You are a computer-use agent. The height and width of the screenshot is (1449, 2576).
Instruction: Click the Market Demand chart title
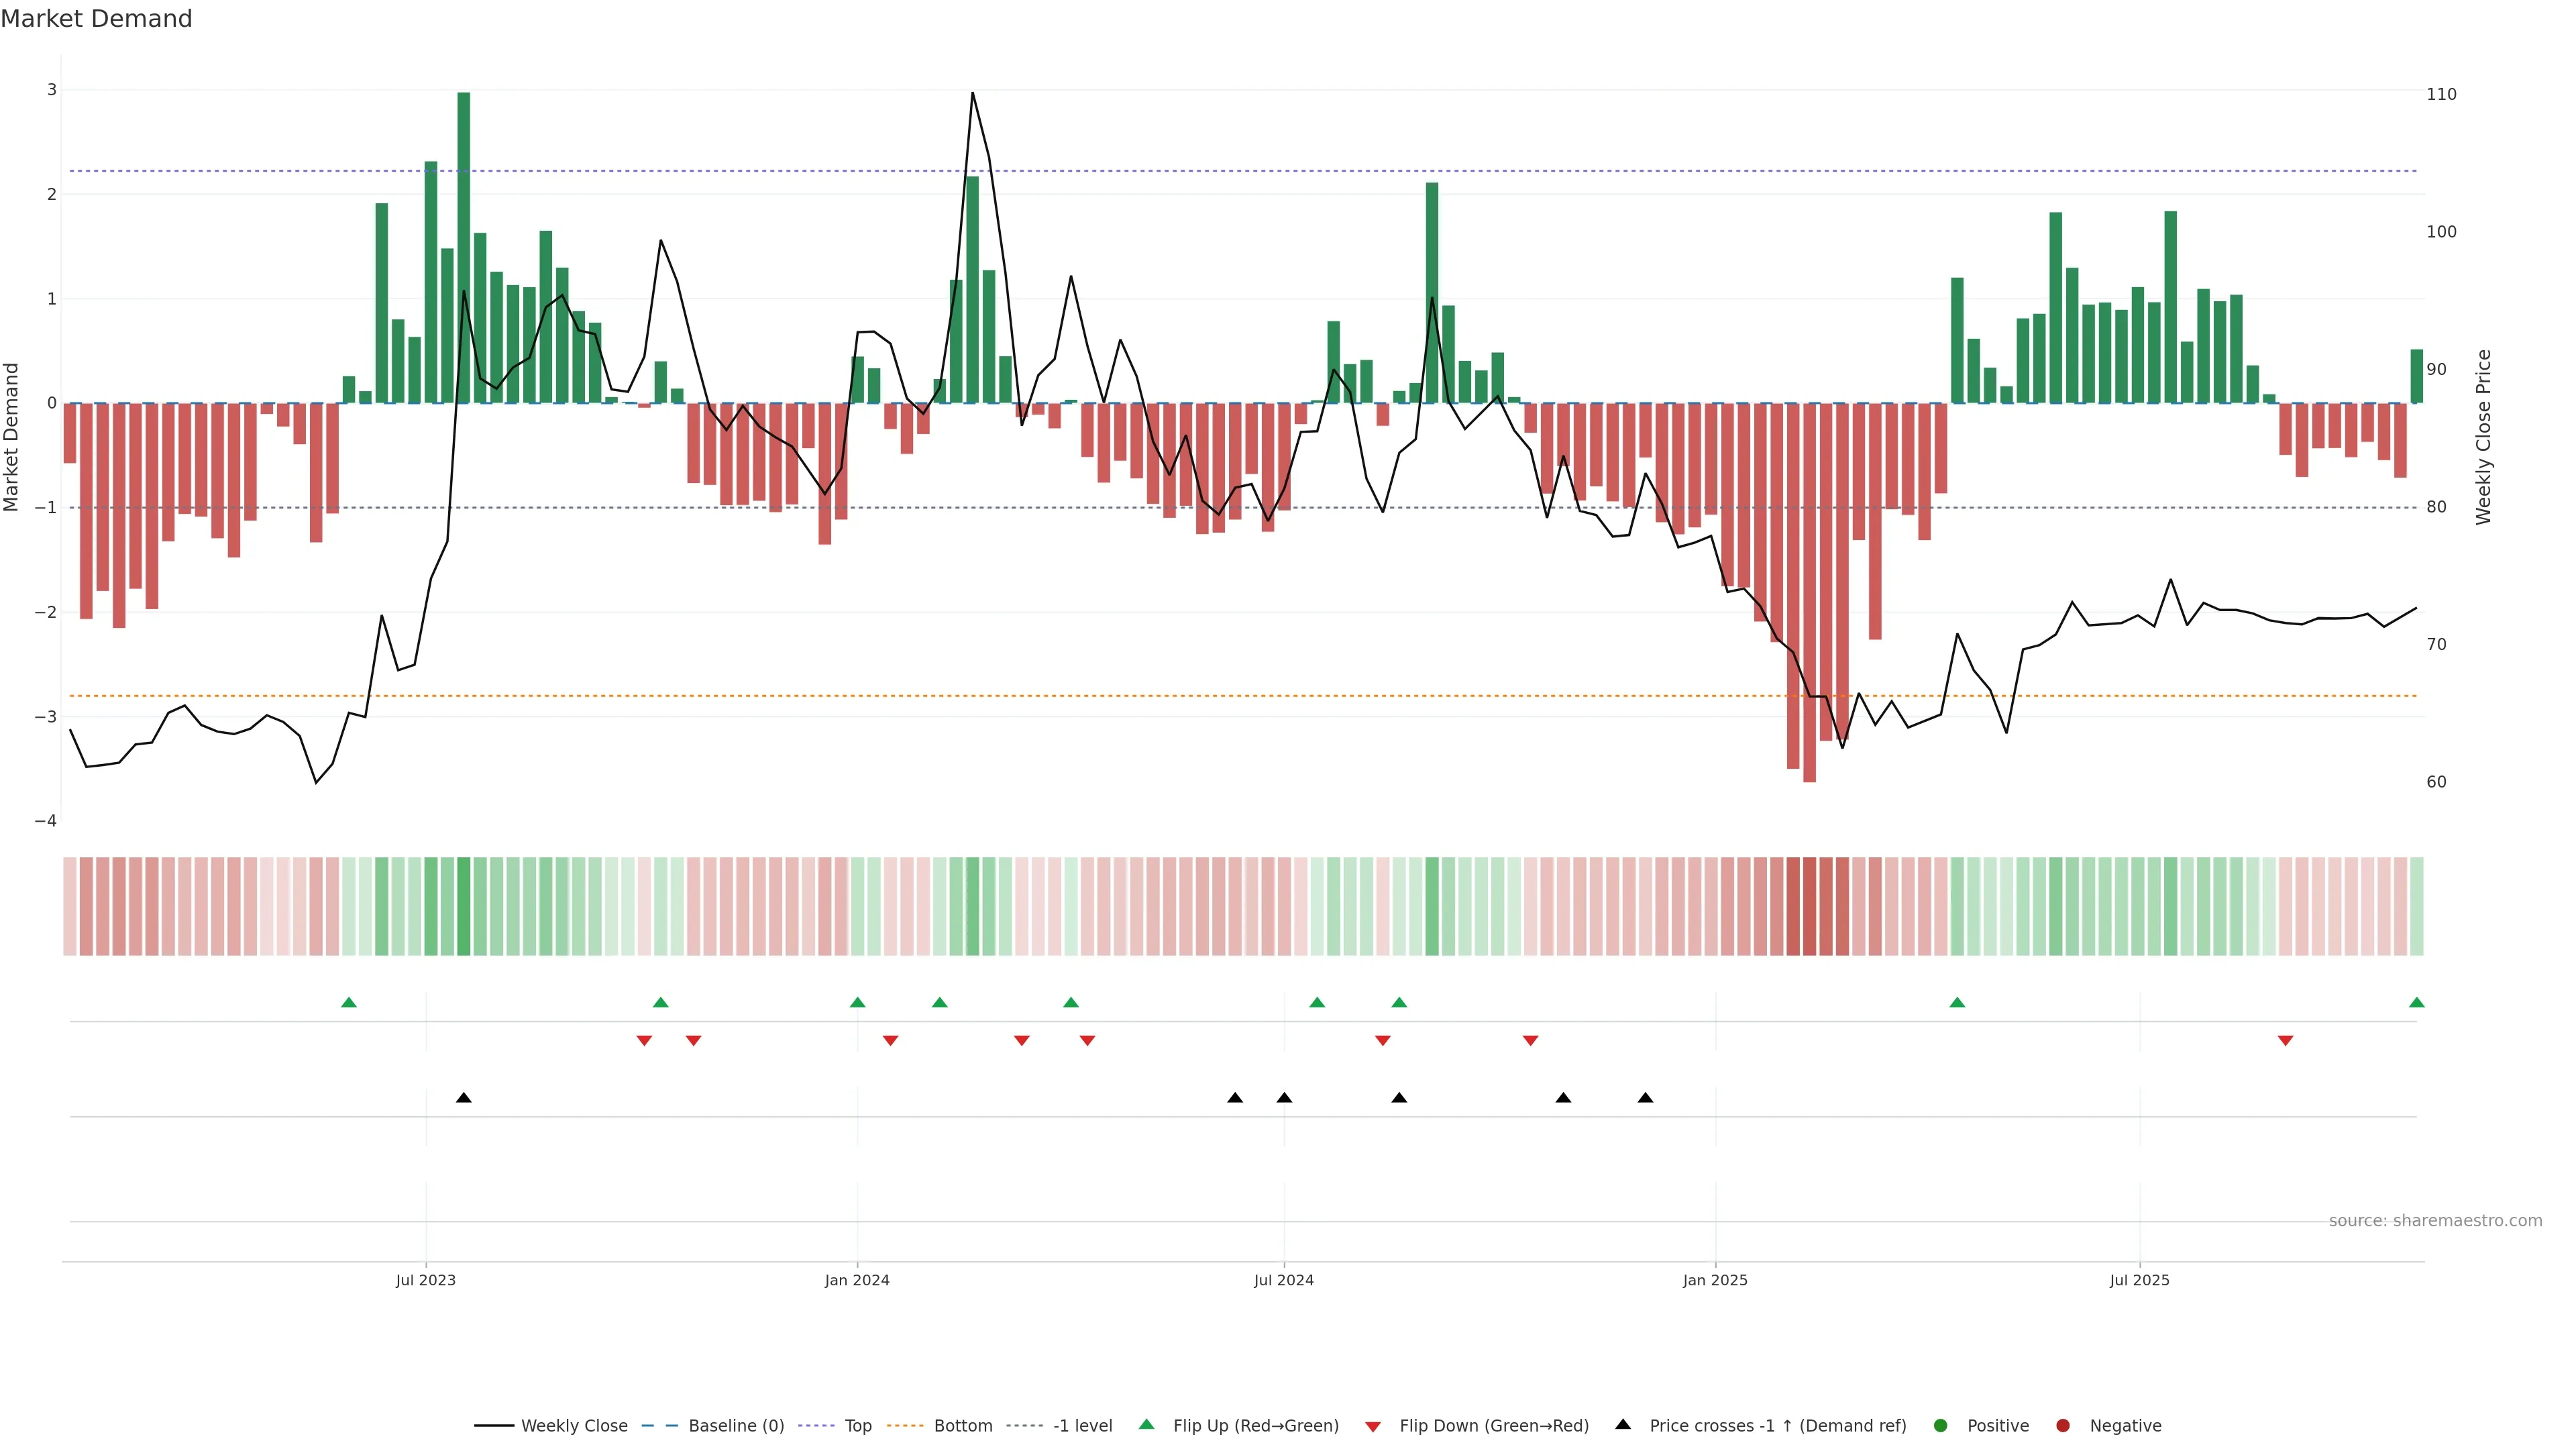(x=96, y=19)
